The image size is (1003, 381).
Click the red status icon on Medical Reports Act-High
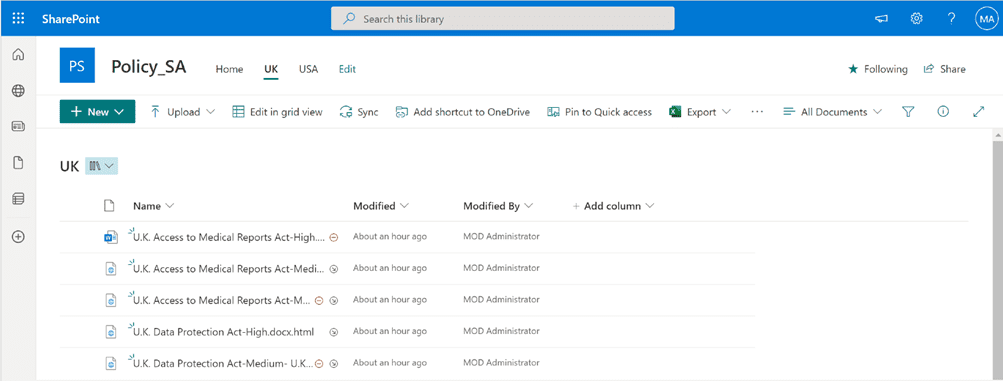[x=333, y=237]
